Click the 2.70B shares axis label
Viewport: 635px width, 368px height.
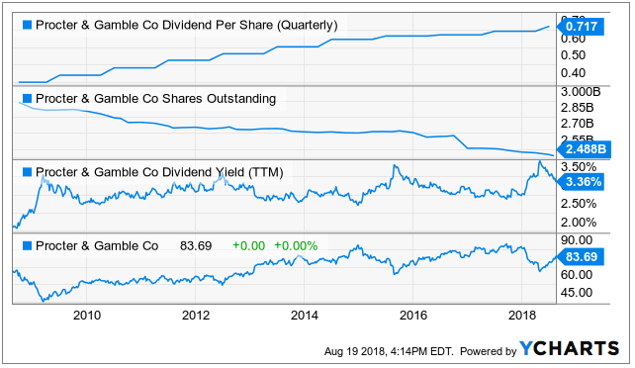(x=577, y=123)
